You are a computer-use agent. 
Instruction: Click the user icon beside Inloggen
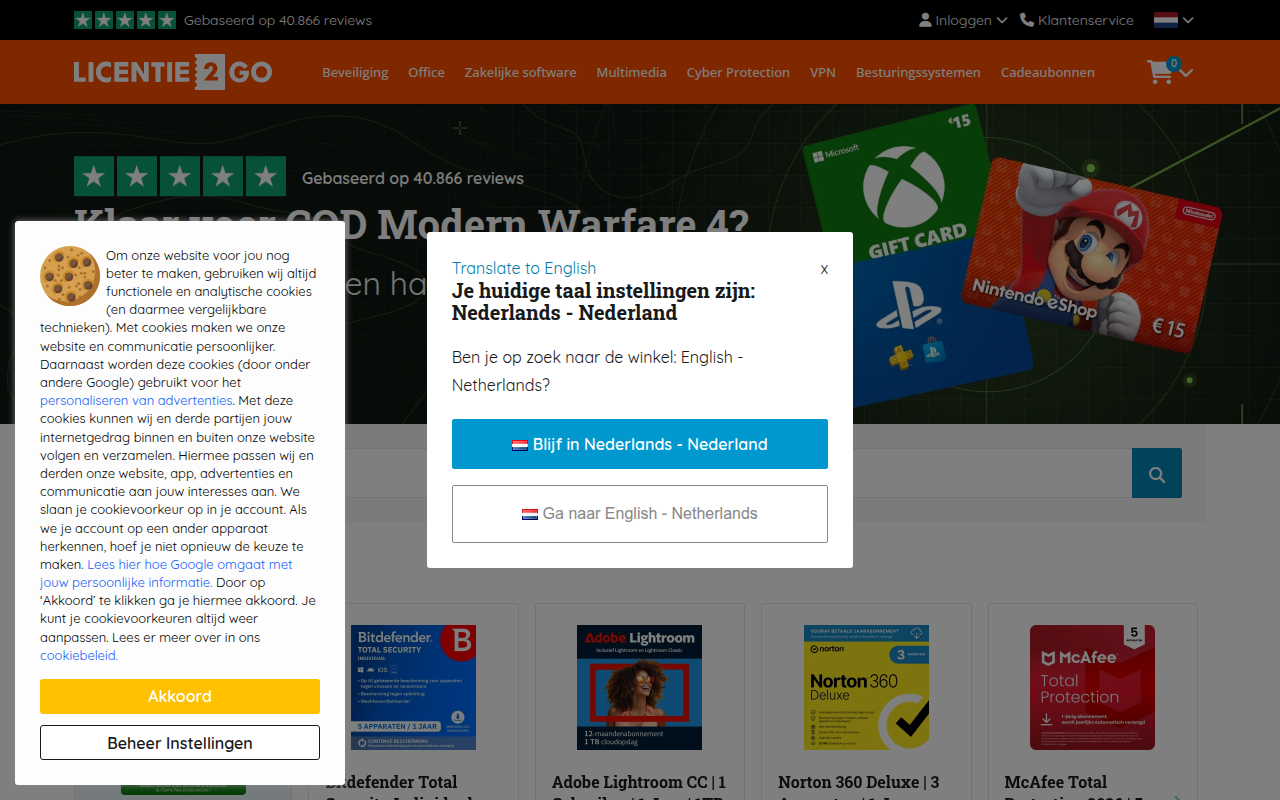(925, 20)
